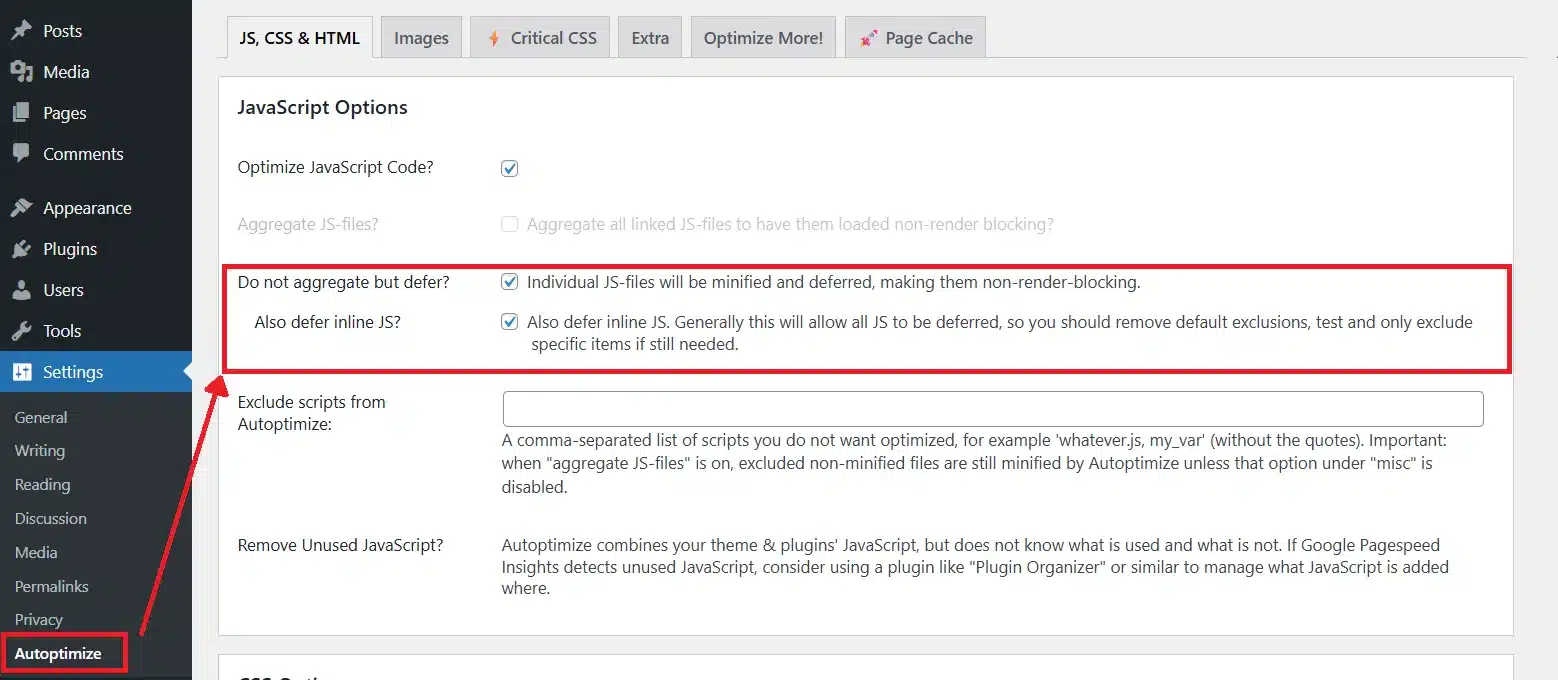Go to General settings
This screenshot has height=680, width=1558.
[x=41, y=417]
